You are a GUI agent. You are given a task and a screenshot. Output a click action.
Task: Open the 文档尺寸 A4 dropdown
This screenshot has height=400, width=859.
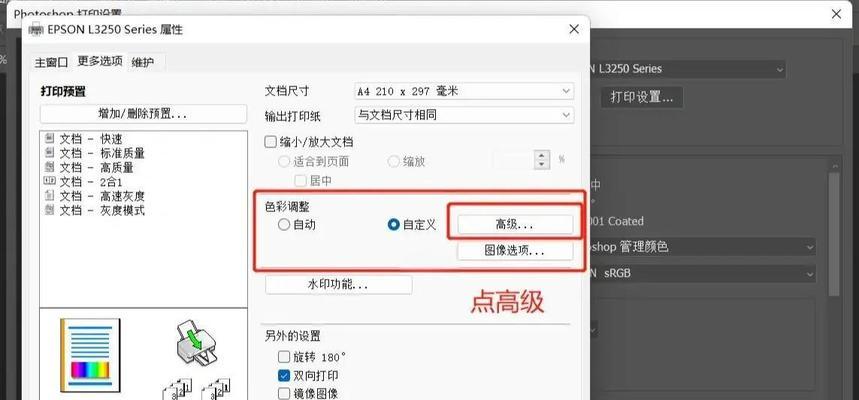click(x=464, y=92)
